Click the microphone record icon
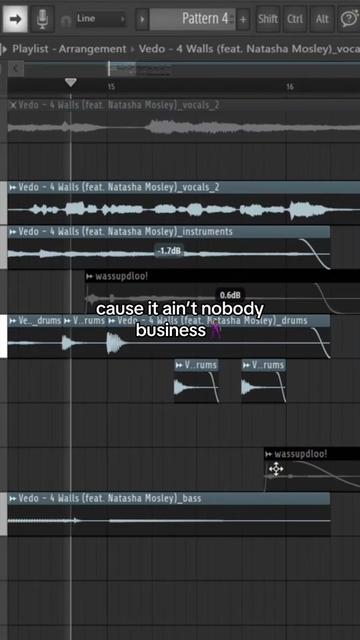 tap(42, 19)
